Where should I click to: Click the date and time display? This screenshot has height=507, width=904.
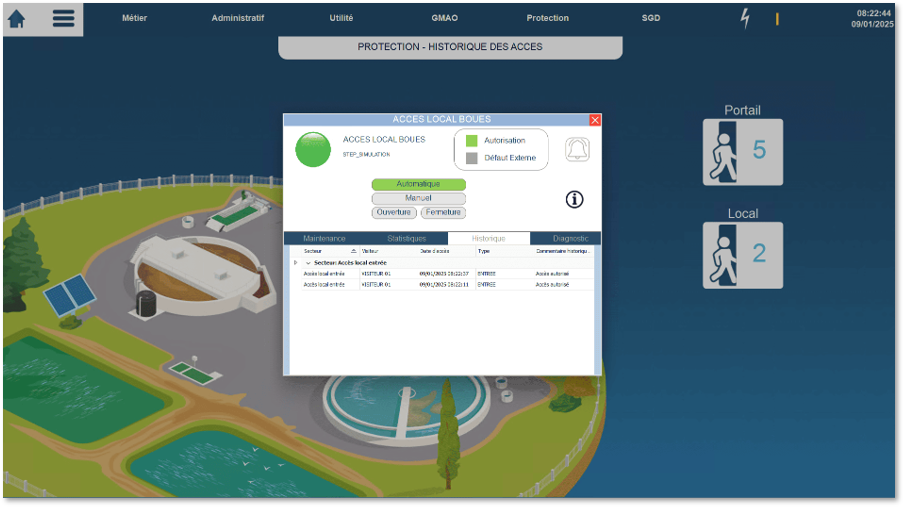coord(873,18)
